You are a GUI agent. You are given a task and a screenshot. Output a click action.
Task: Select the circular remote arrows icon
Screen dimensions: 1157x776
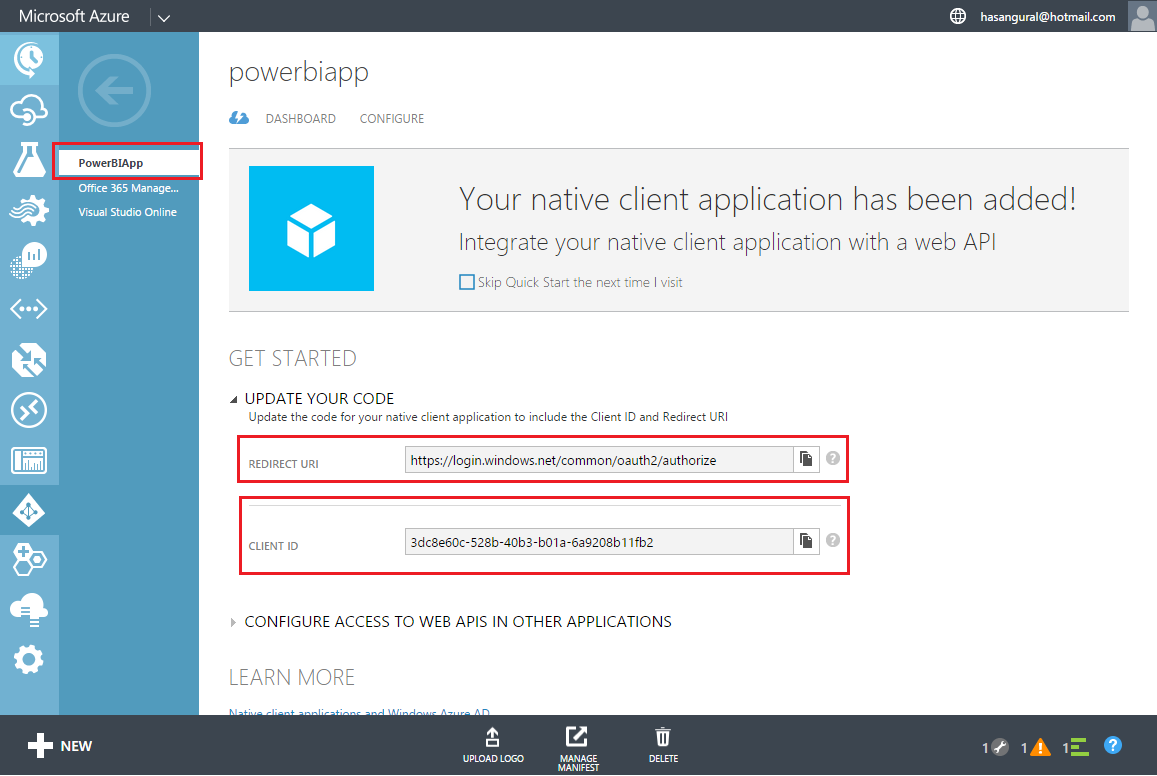click(29, 410)
